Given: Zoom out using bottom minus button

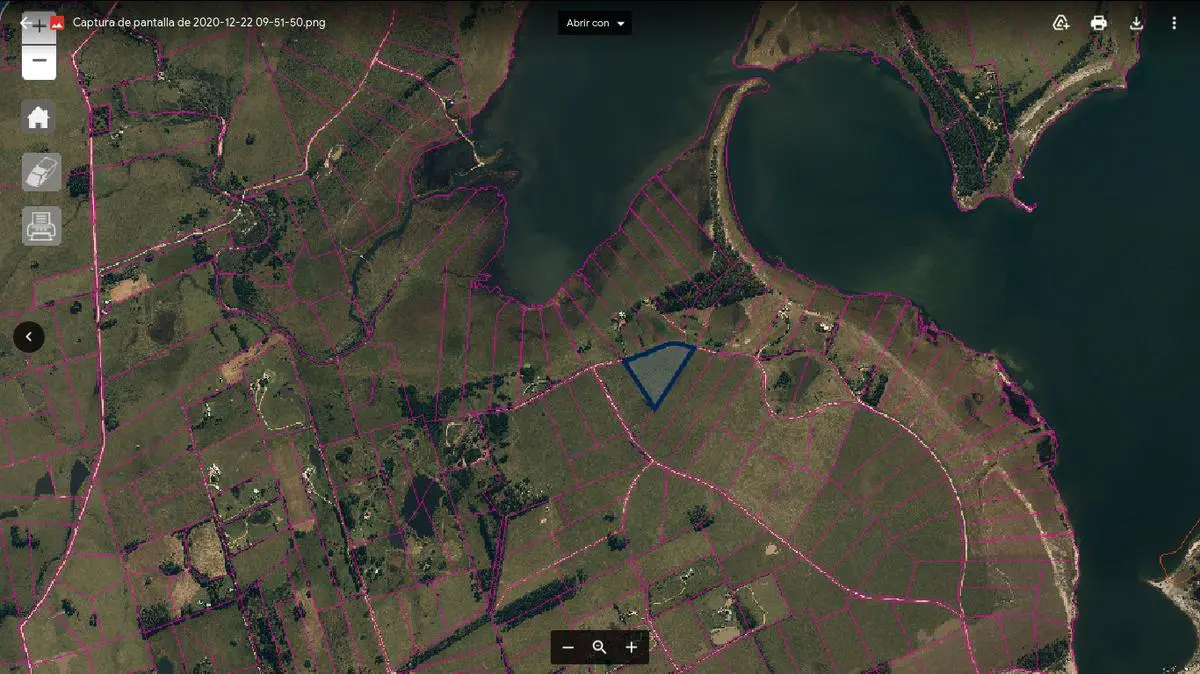Looking at the screenshot, I should [568, 647].
